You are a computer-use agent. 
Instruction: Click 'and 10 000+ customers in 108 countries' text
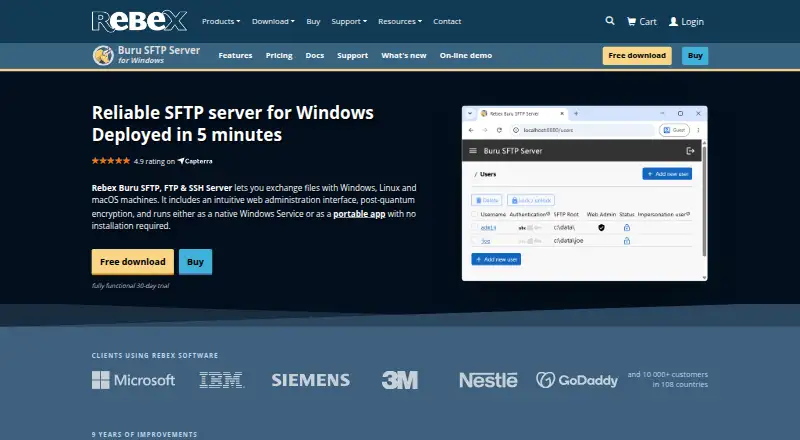pyautogui.click(x=668, y=379)
